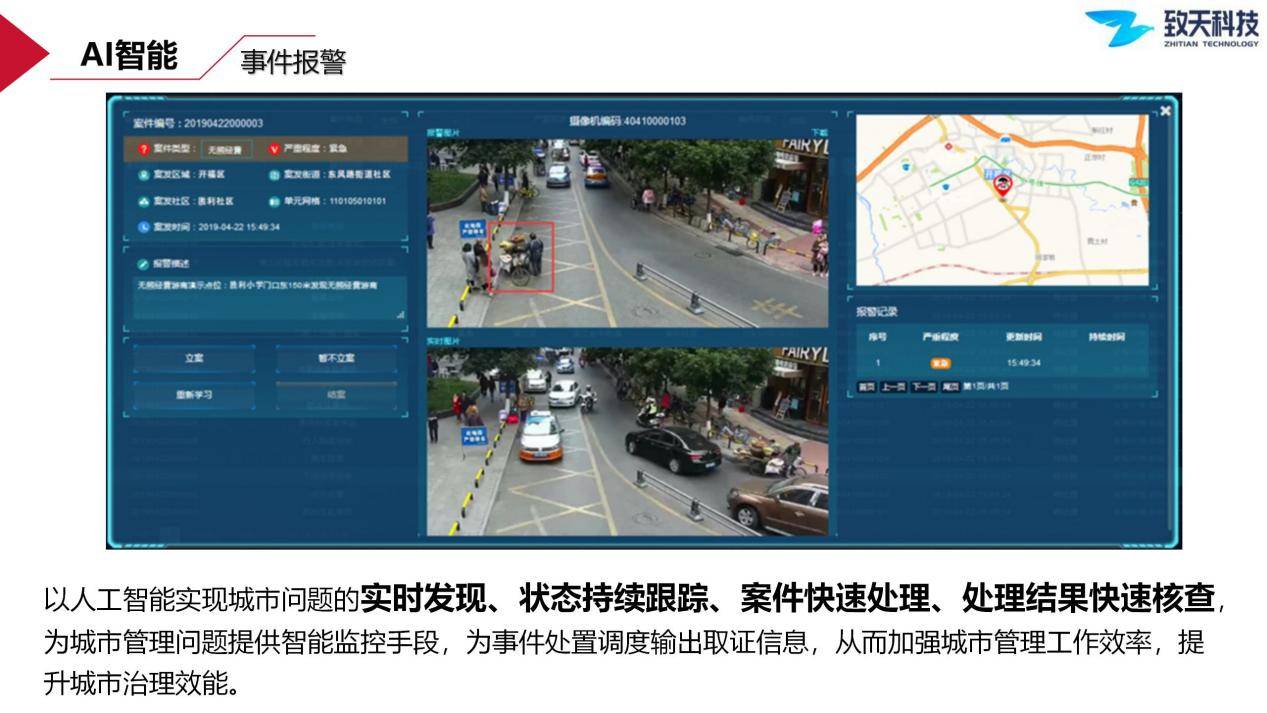This screenshot has height=713, width=1267.
Task: Click the download link above alarm picture
Action: pyautogui.click(x=820, y=131)
